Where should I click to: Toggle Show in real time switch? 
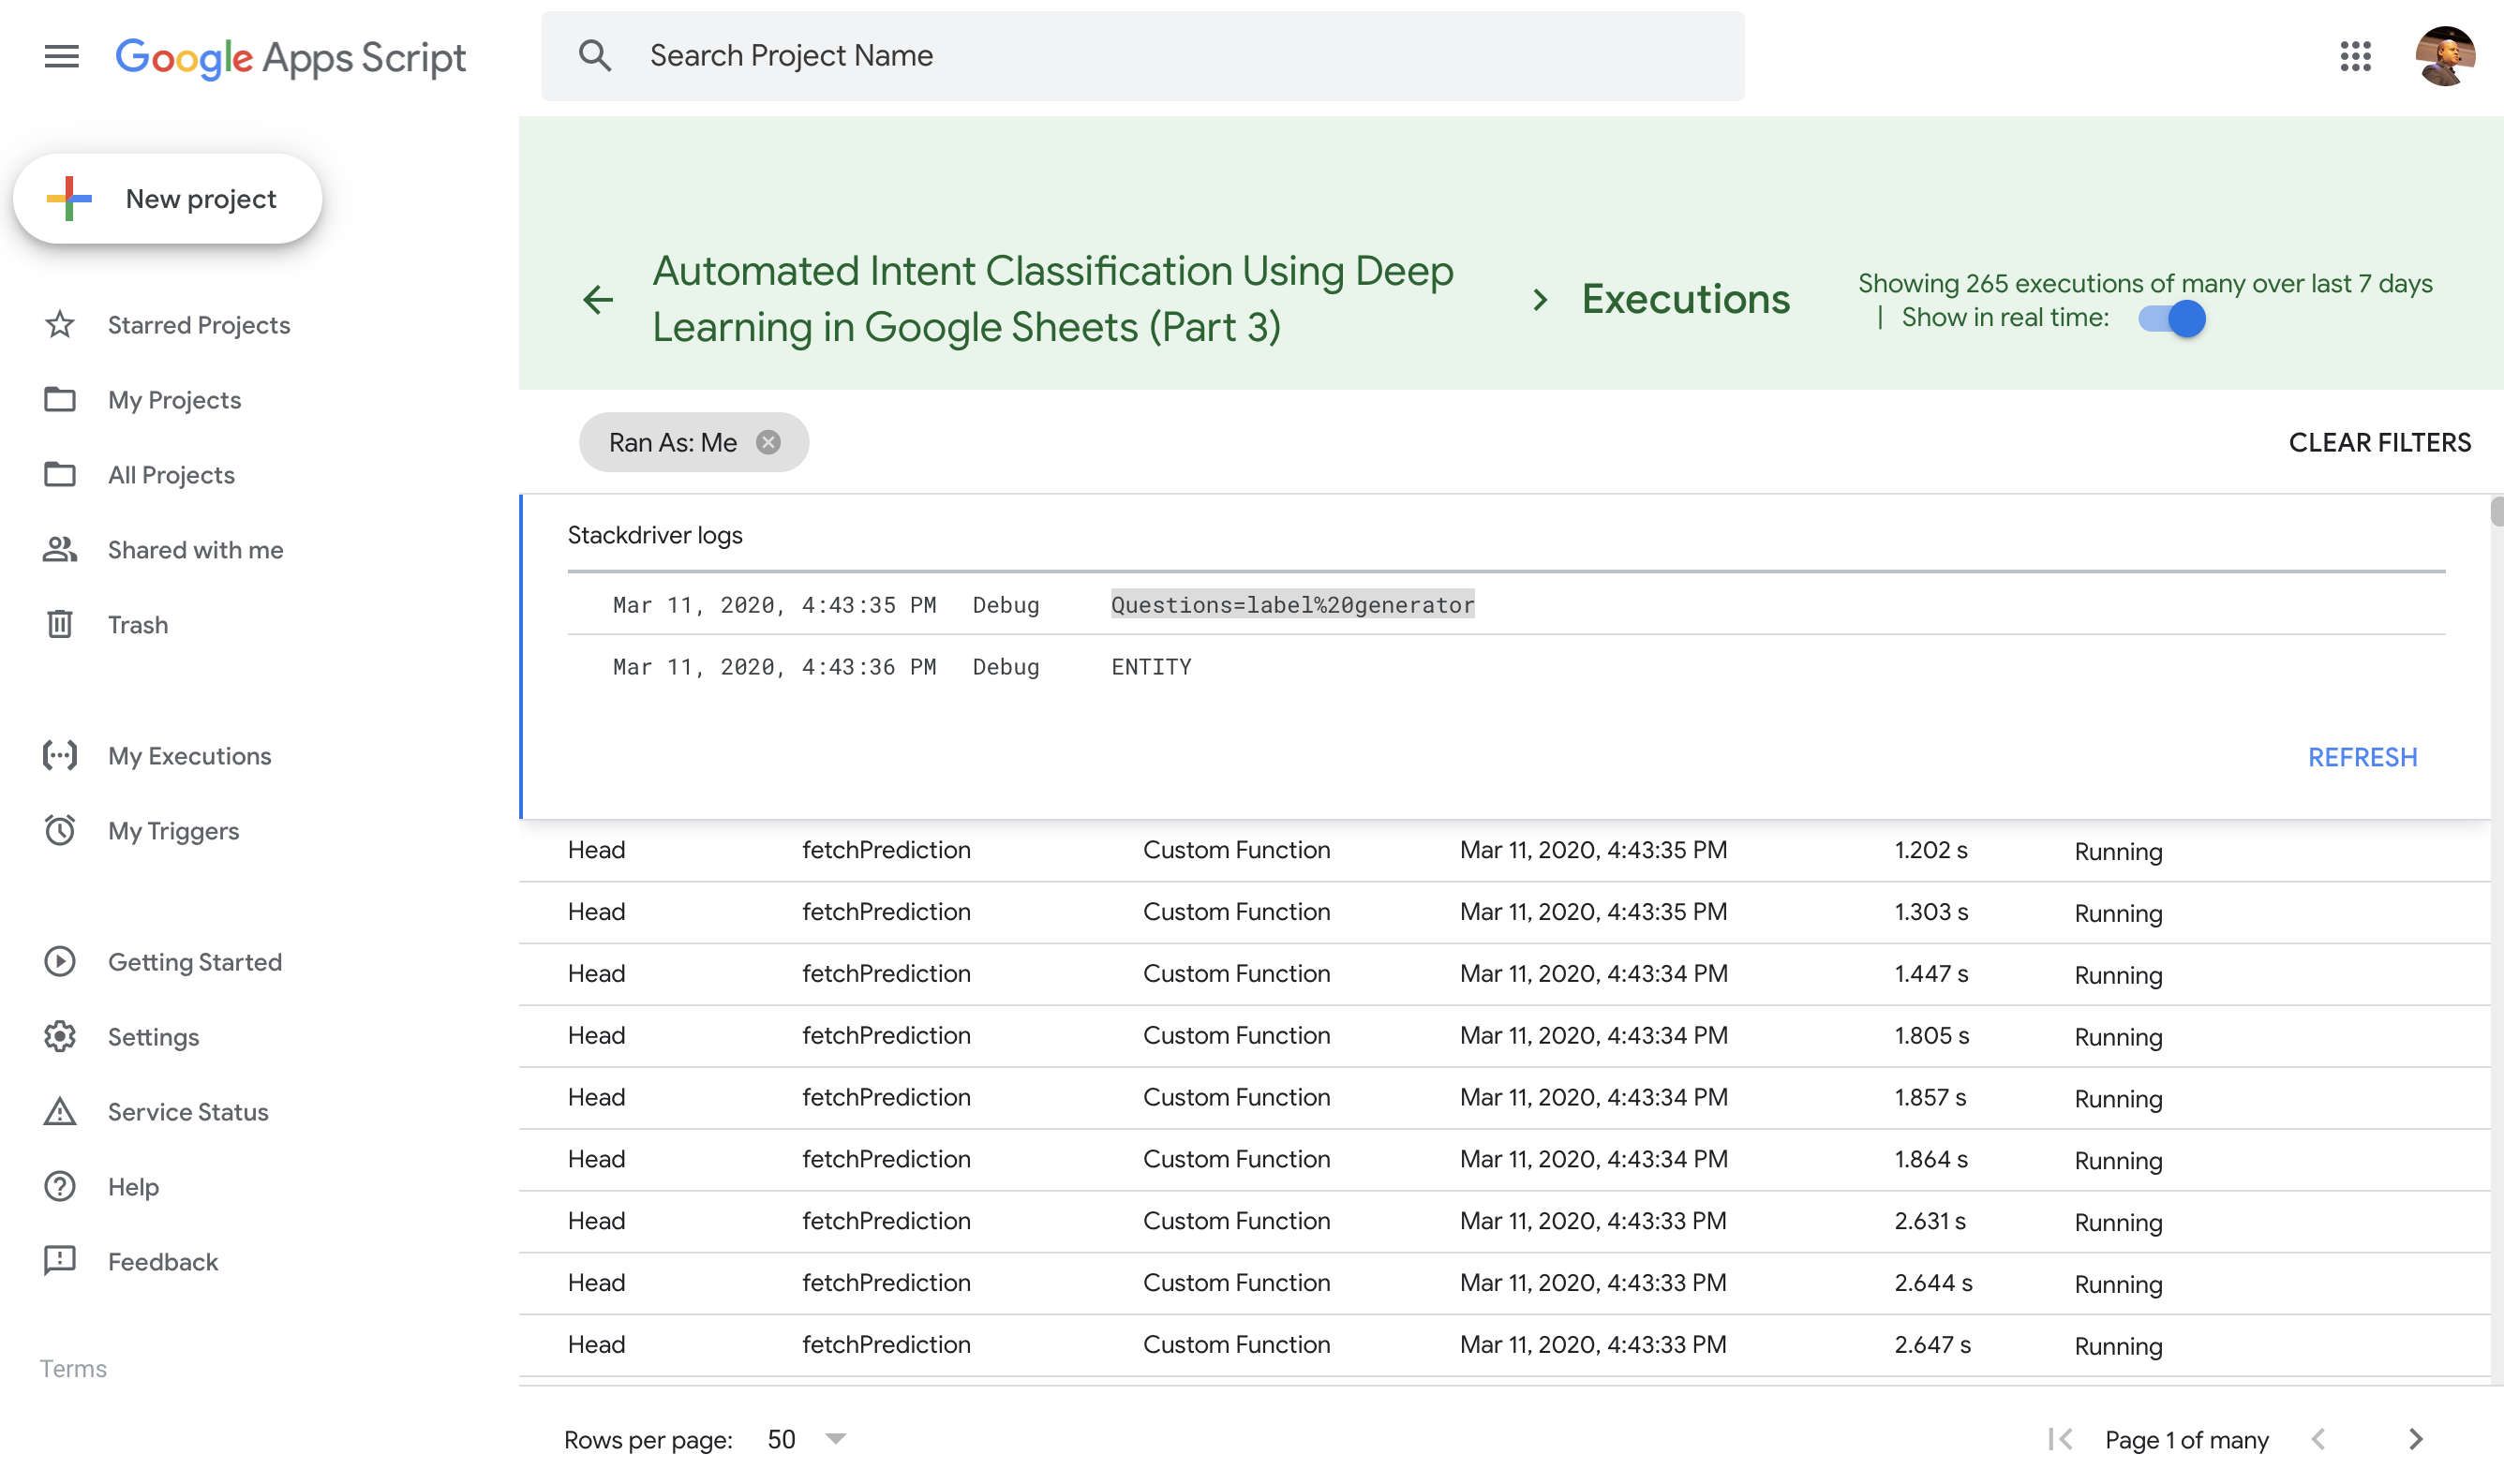[2172, 319]
